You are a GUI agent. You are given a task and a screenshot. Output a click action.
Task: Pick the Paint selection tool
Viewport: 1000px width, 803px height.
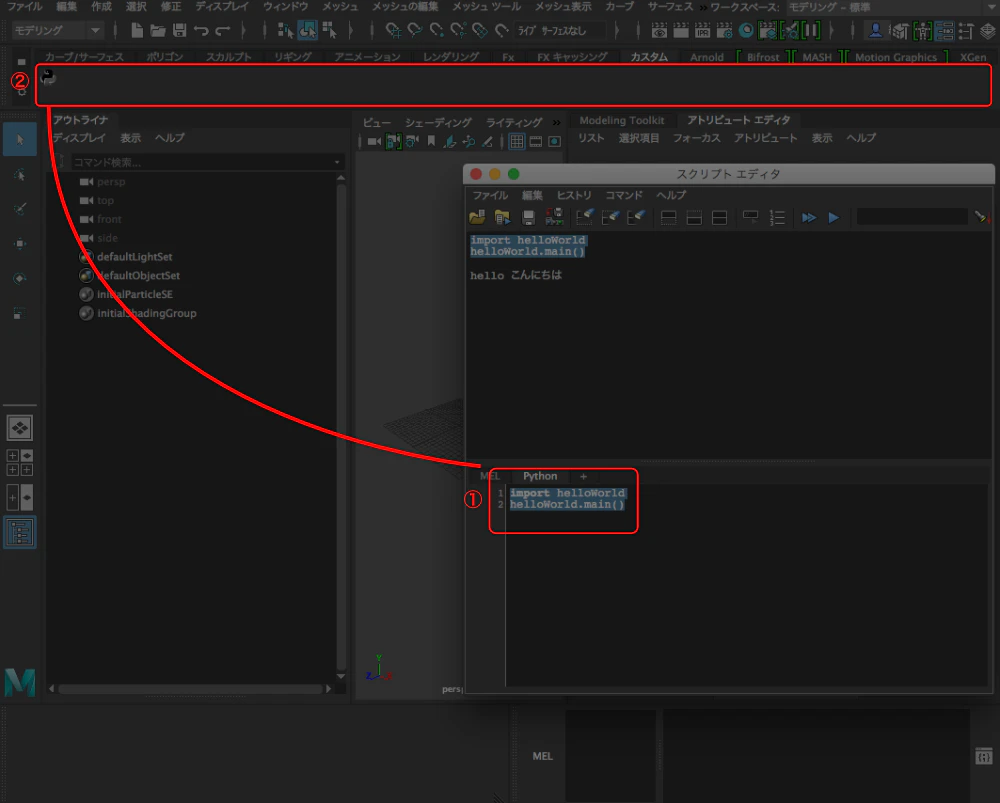pos(20,209)
